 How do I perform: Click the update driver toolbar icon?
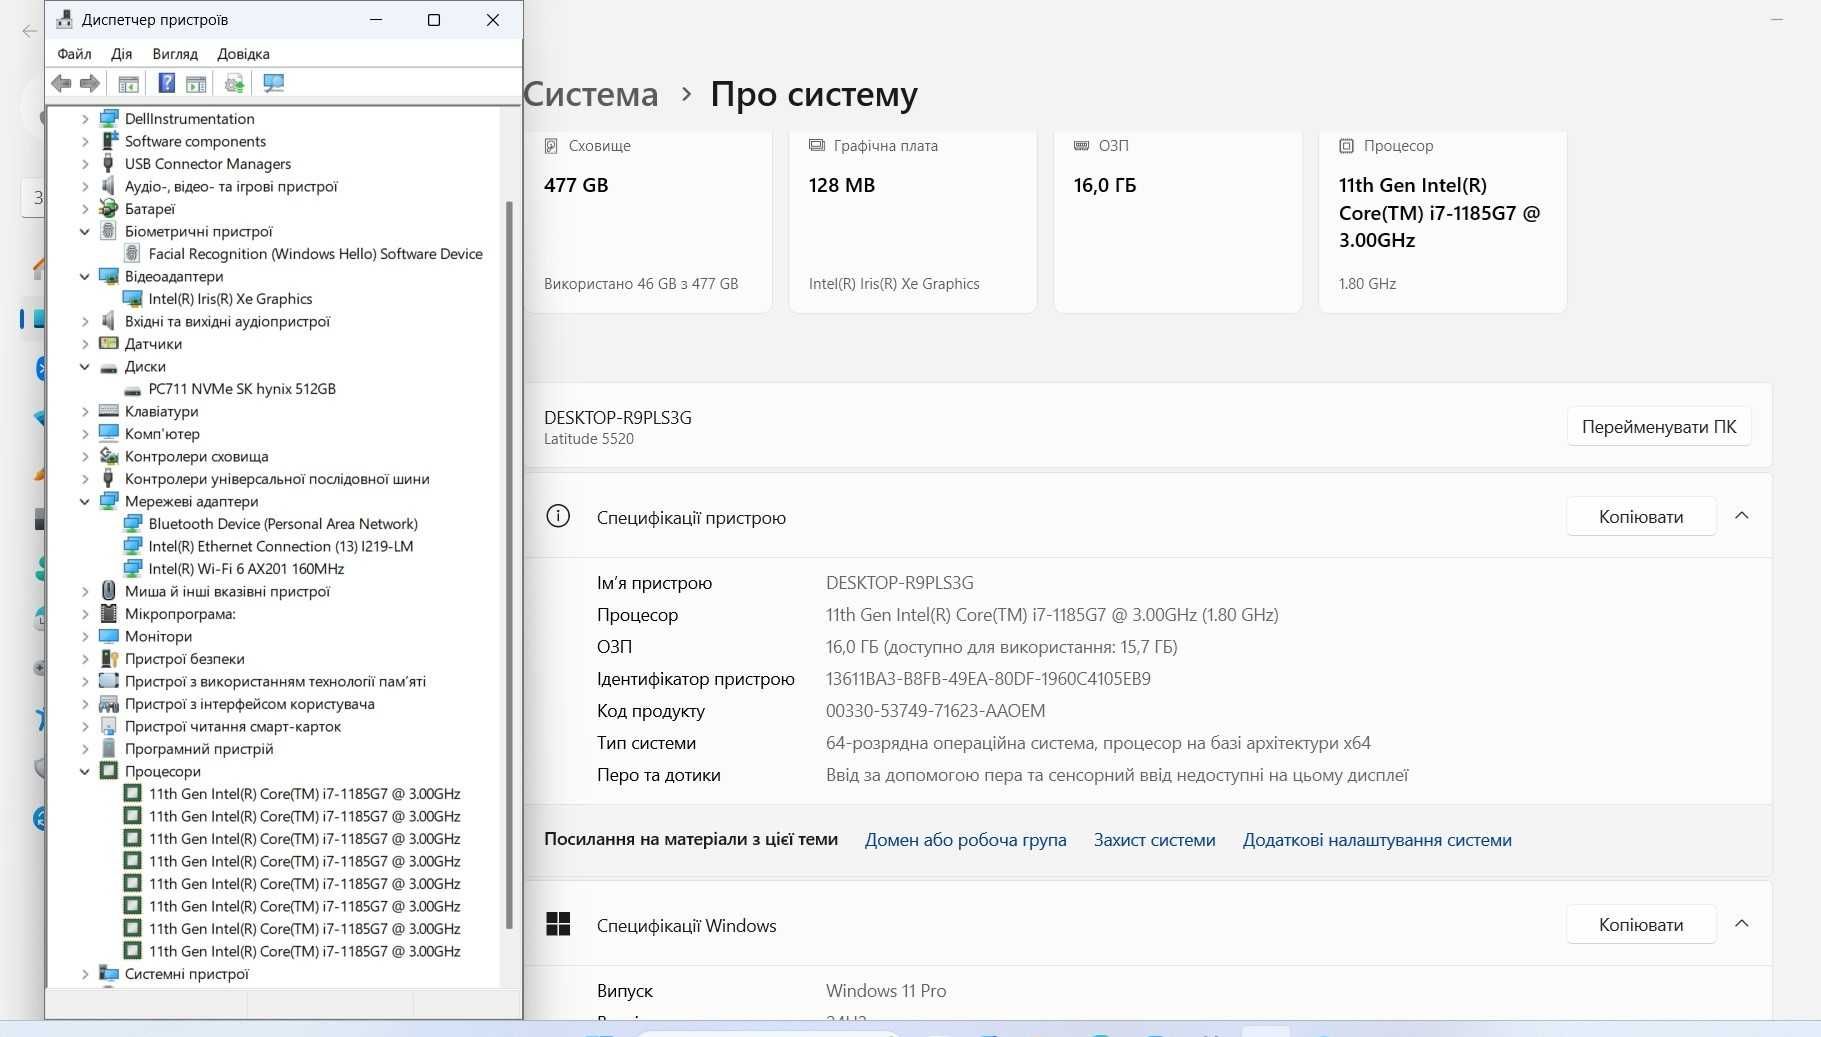pyautogui.click(x=234, y=84)
